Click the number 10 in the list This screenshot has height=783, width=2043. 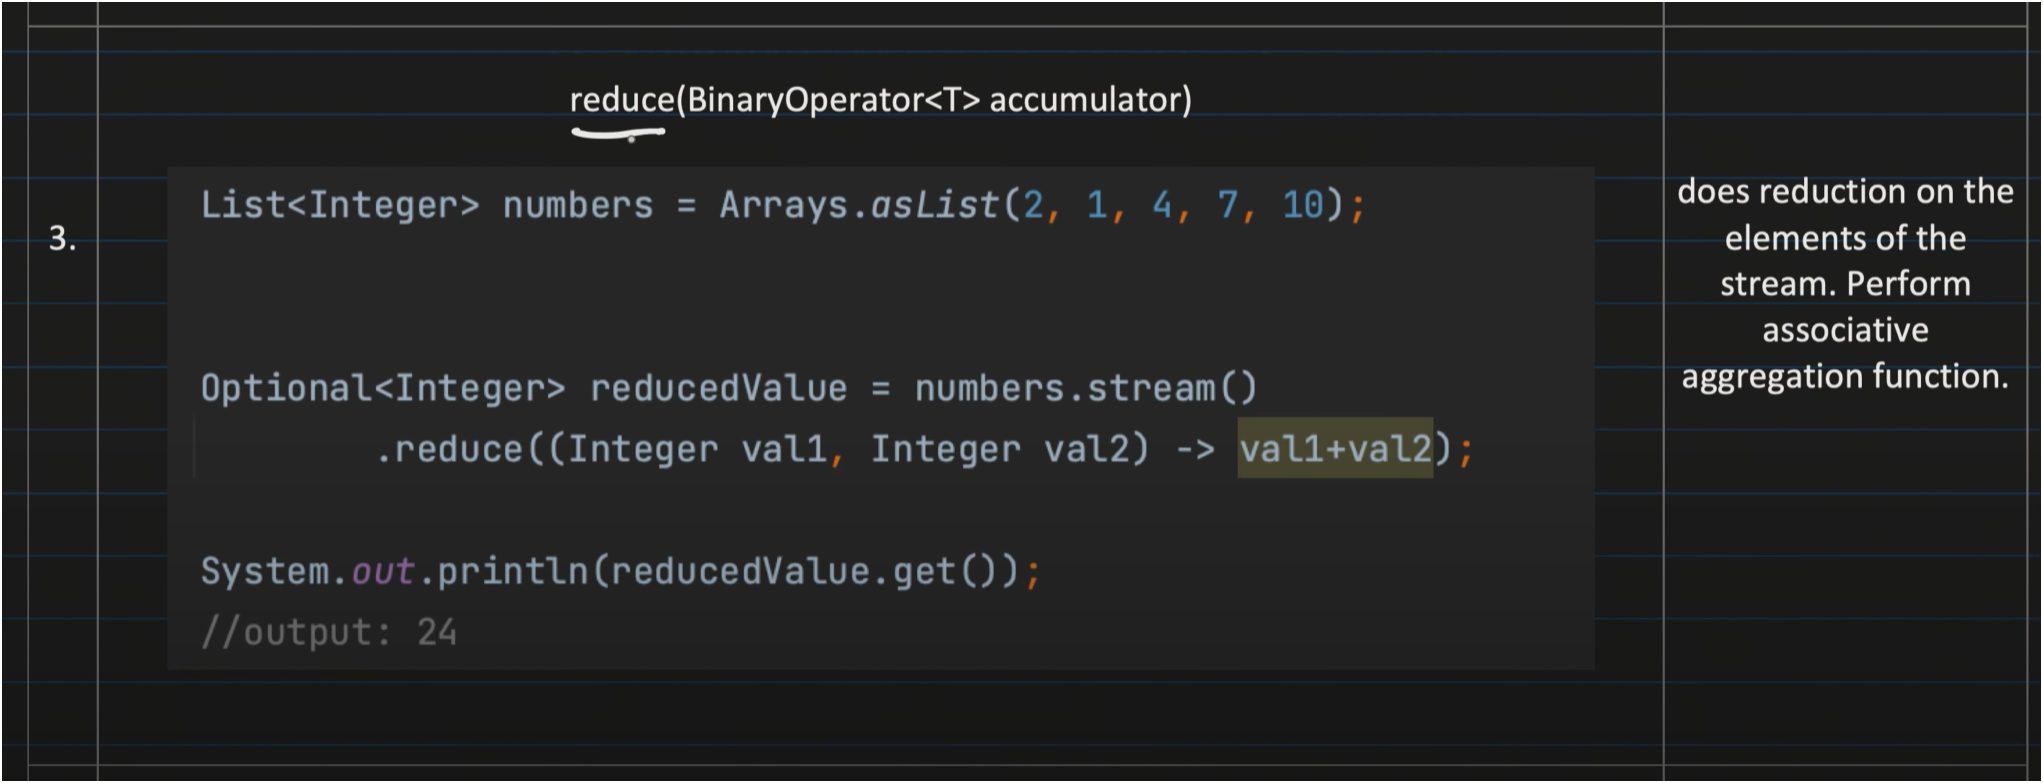point(1302,205)
